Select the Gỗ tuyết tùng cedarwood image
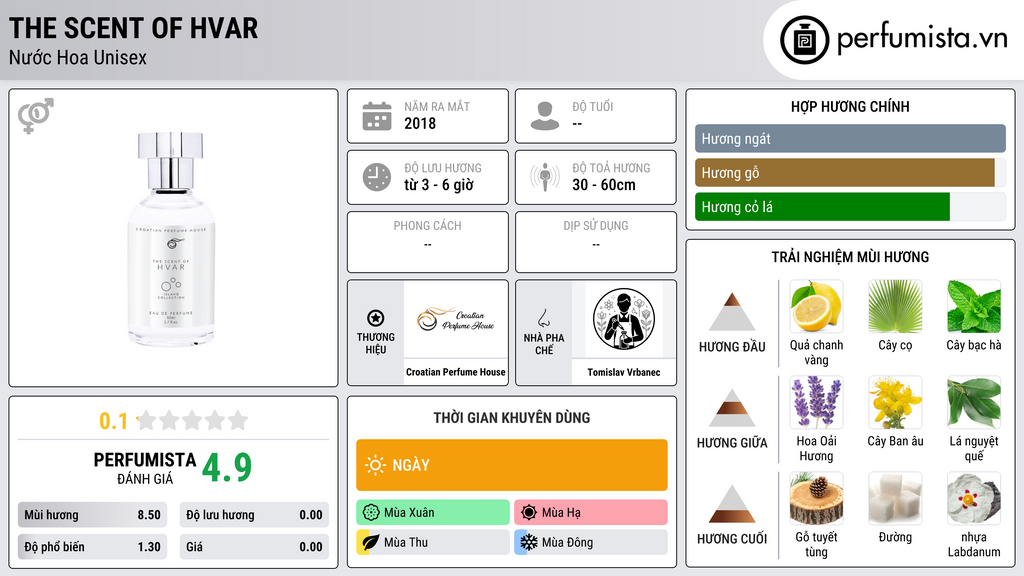 [x=816, y=499]
